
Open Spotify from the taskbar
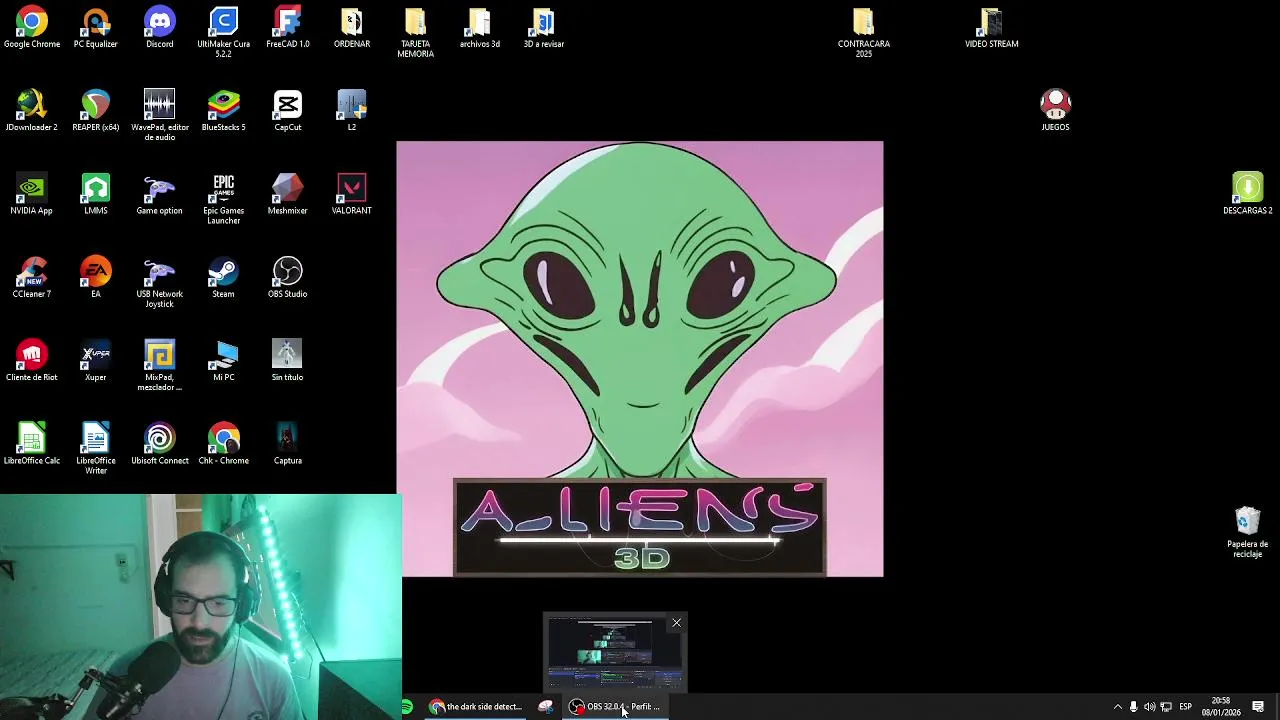406,706
